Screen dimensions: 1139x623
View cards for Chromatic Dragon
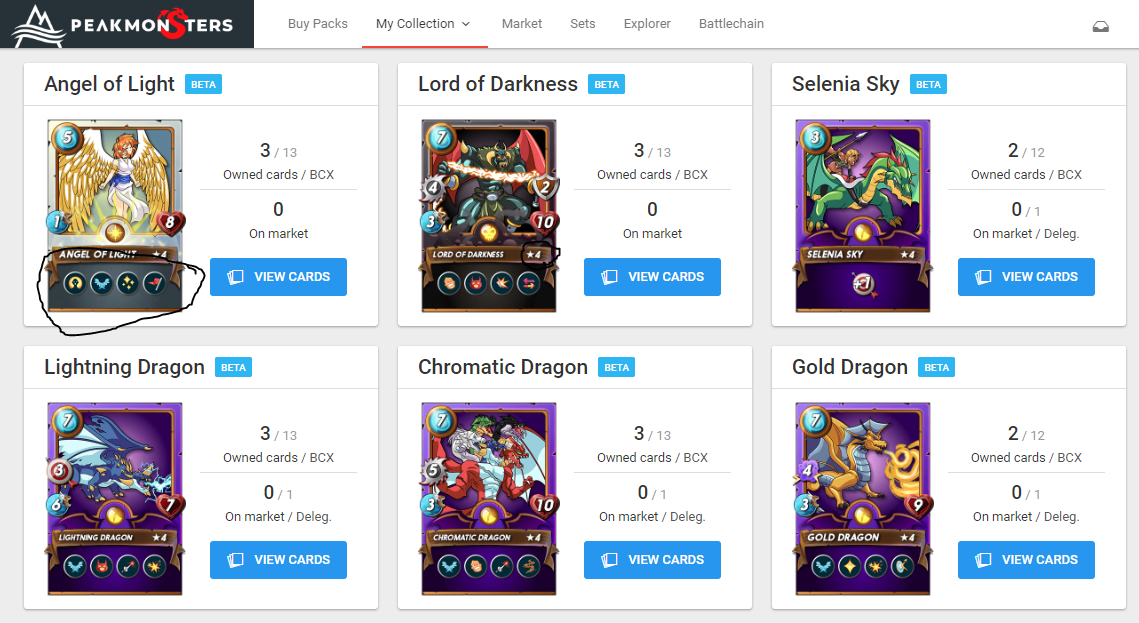click(652, 560)
